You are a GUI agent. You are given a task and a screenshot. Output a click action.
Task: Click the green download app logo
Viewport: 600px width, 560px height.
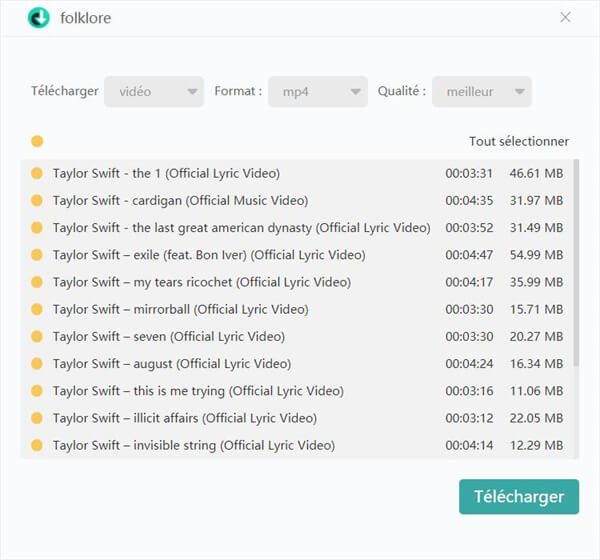pyautogui.click(x=39, y=18)
